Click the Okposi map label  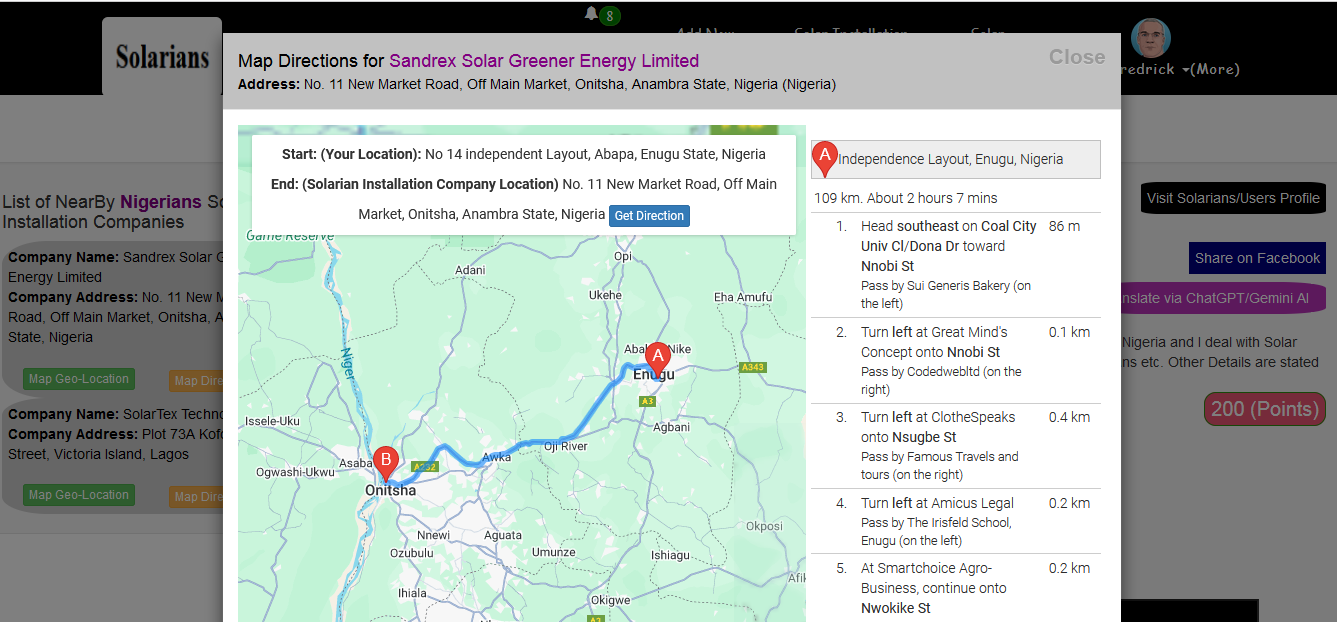tap(765, 526)
